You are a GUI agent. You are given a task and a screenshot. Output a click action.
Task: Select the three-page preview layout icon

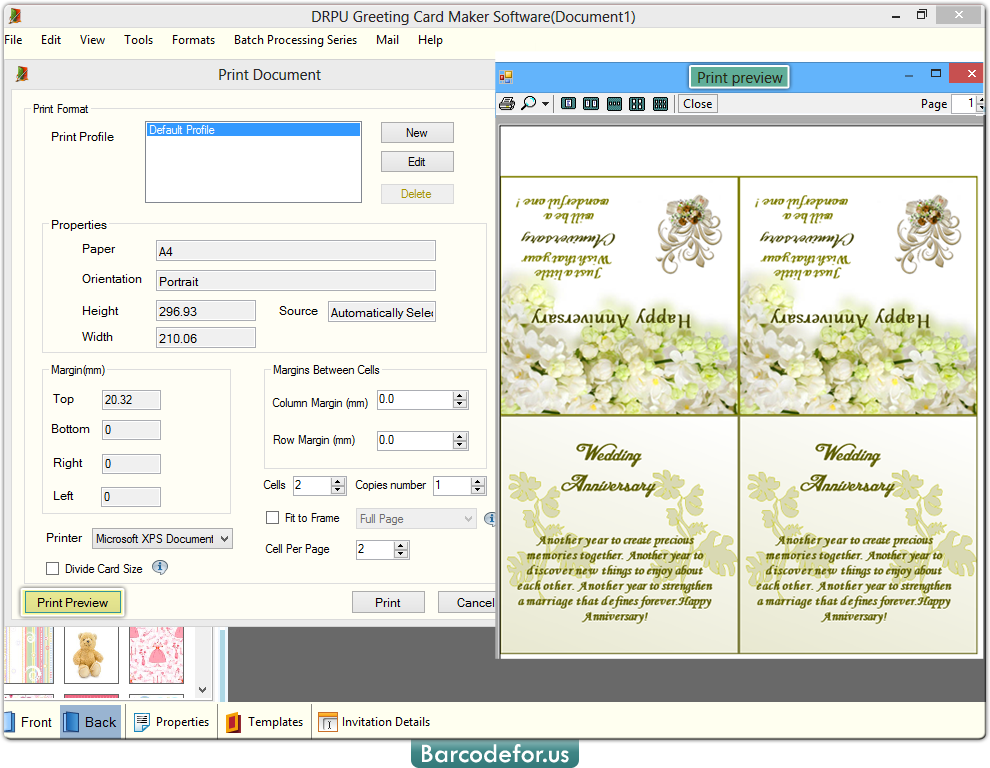614,103
